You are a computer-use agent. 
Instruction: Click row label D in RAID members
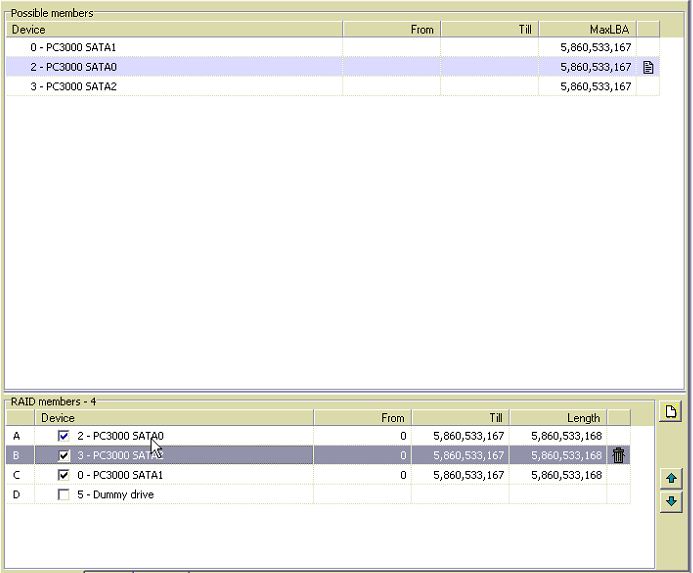[x=16, y=495]
